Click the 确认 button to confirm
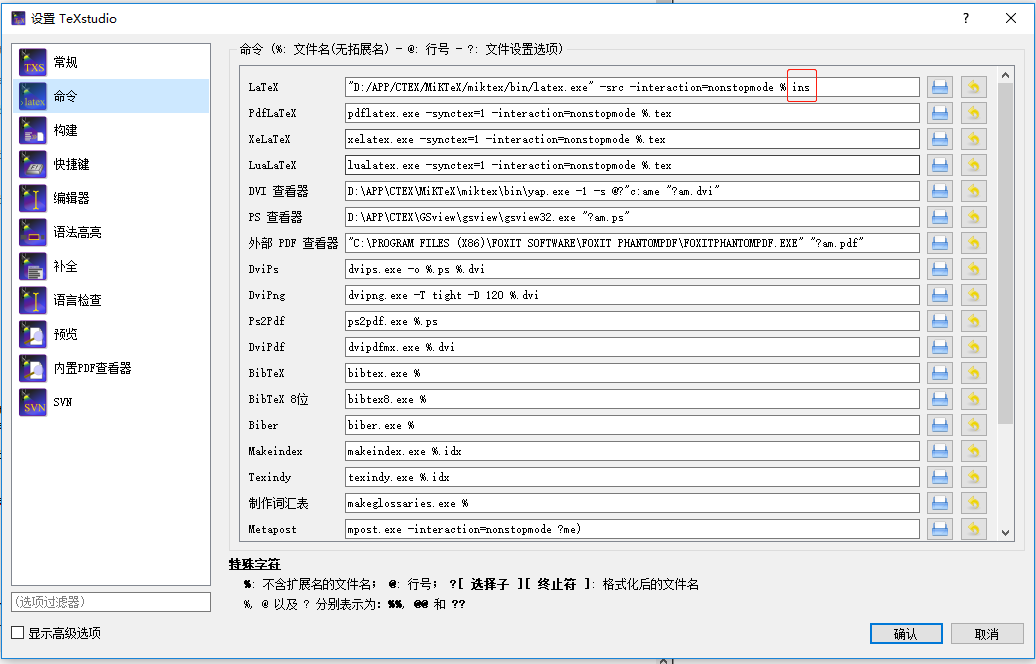Screen dimensions: 1036x664 905,633
